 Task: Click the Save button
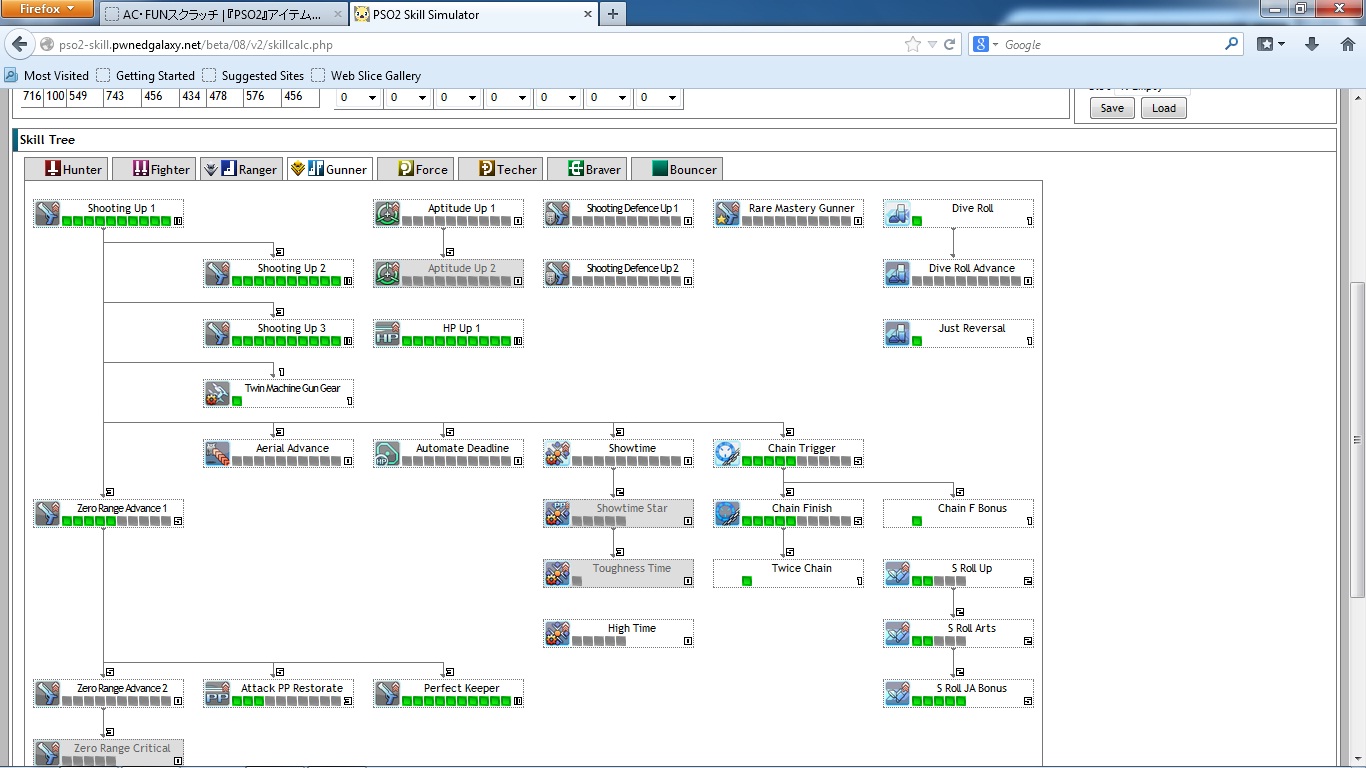pos(1112,108)
